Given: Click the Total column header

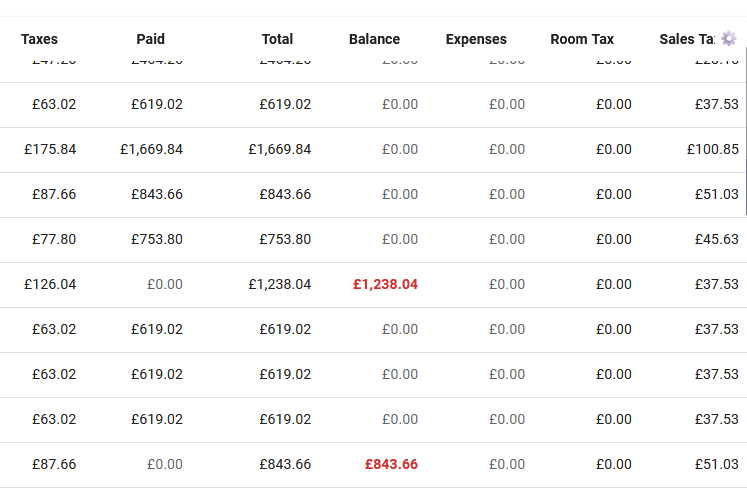Looking at the screenshot, I should click(277, 40).
